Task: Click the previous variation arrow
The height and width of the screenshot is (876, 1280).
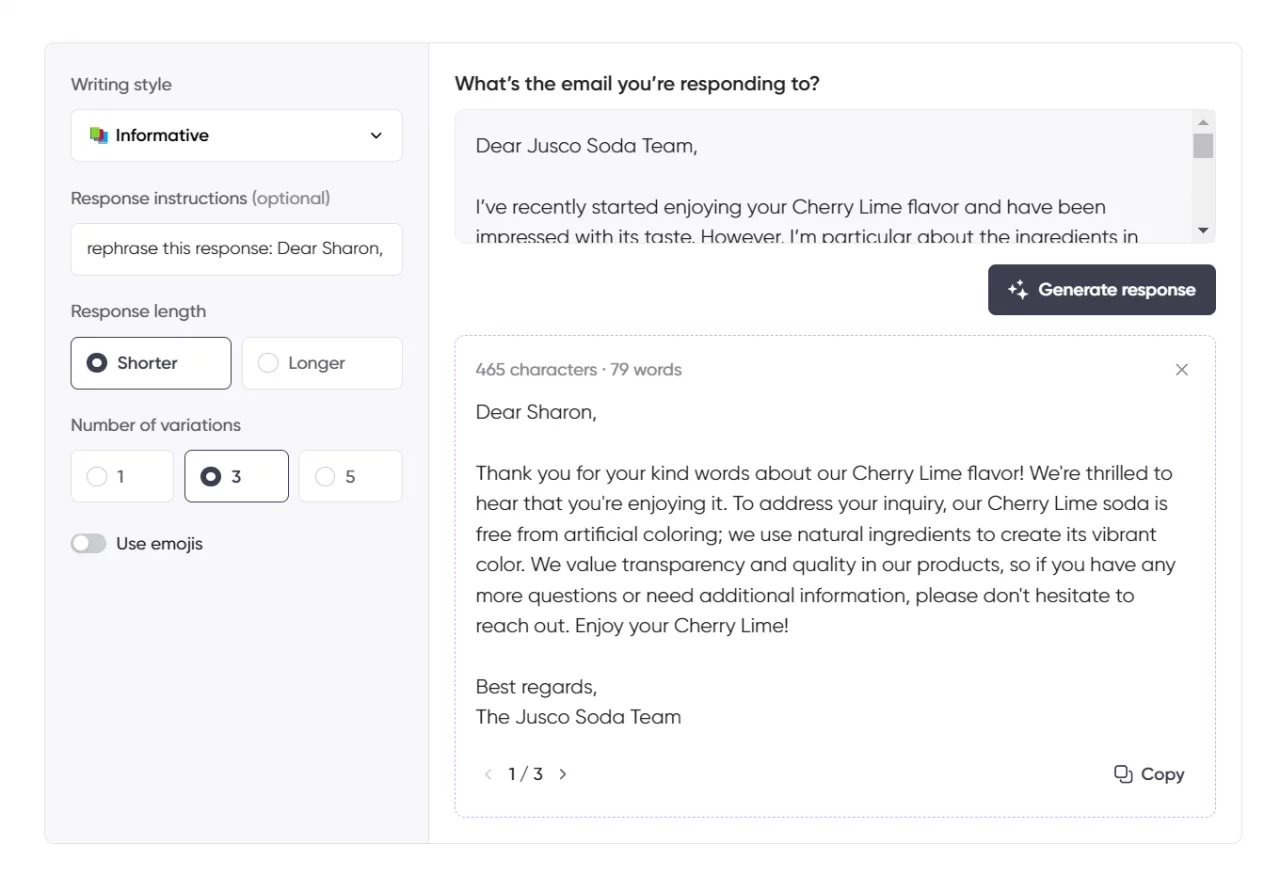Action: tap(488, 773)
